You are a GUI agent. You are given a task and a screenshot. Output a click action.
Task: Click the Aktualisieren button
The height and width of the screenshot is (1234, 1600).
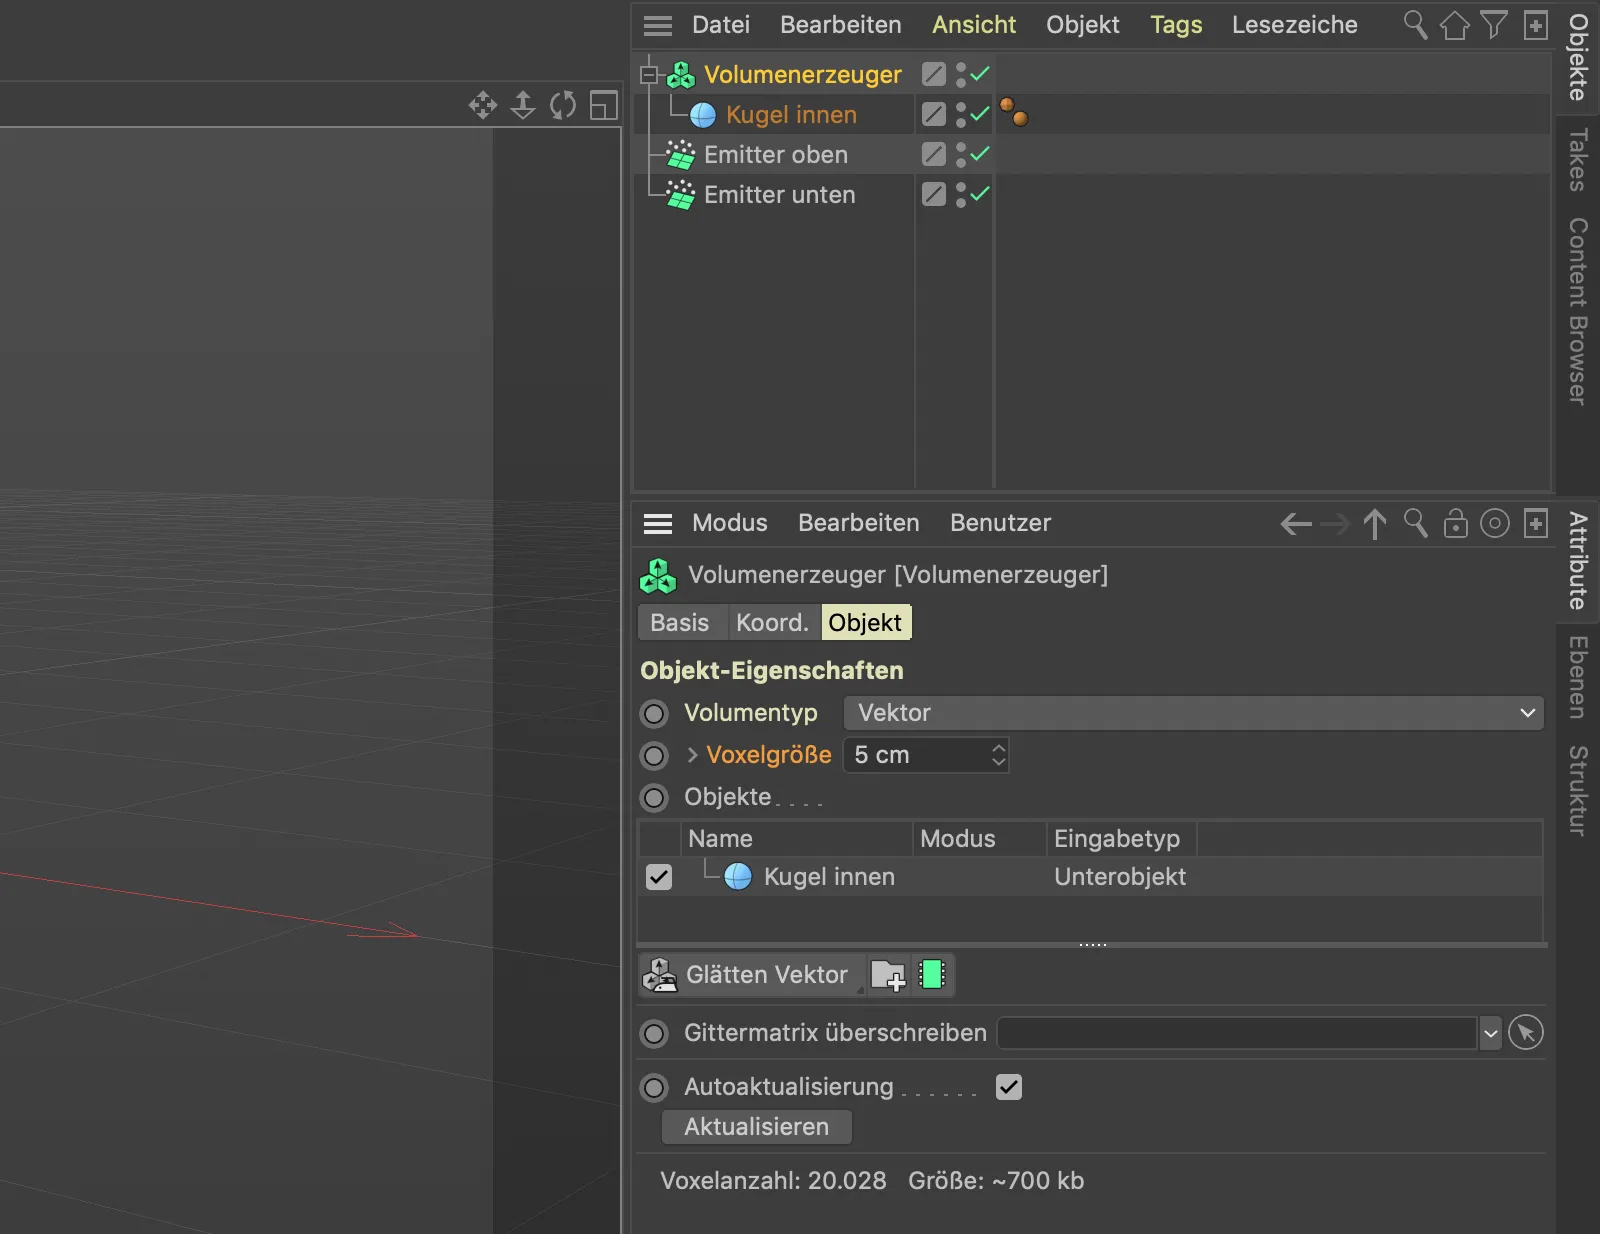pos(757,1127)
